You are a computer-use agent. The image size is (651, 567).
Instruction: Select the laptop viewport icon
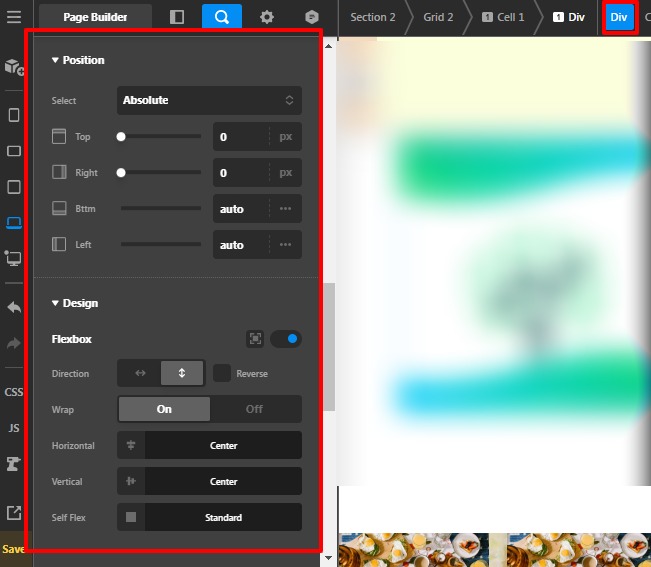pos(14,223)
